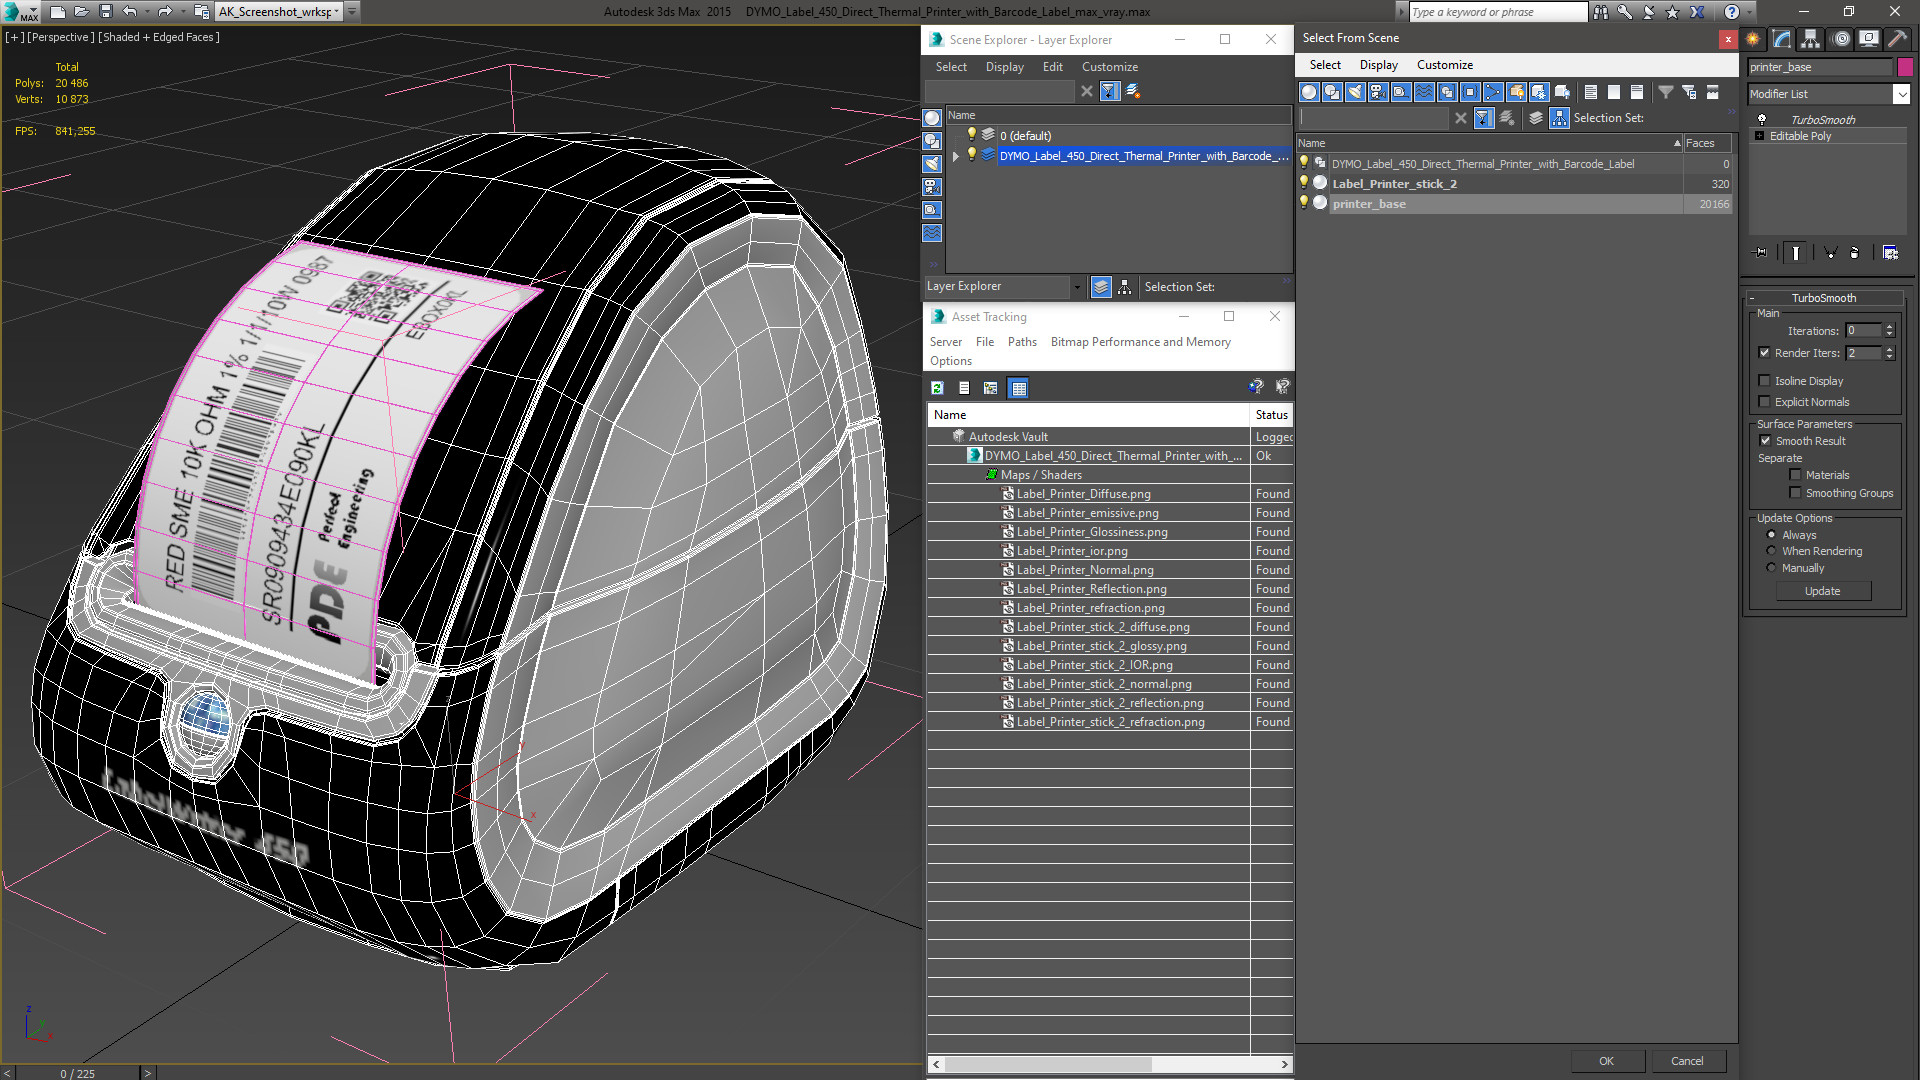Enable Explicit Normals checkbox
Image resolution: width=1920 pixels, height=1080 pixels.
1764,402
